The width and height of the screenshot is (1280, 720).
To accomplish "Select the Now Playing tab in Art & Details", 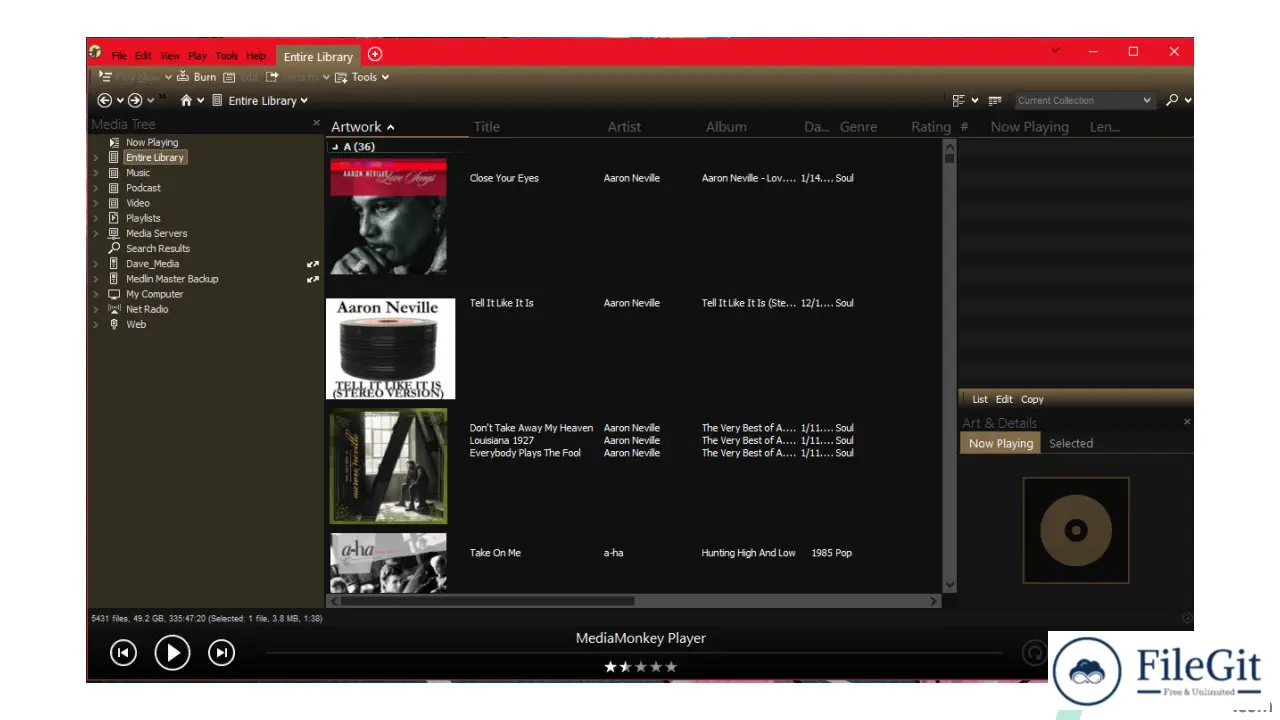I will click(x=1001, y=443).
